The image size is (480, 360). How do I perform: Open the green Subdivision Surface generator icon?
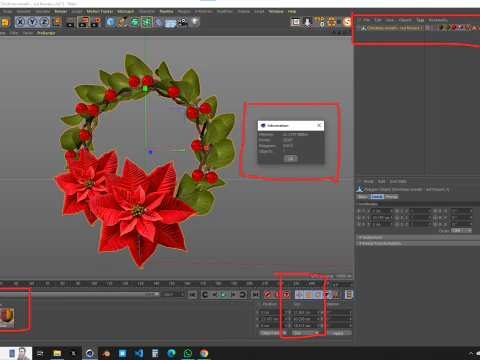point(135,22)
